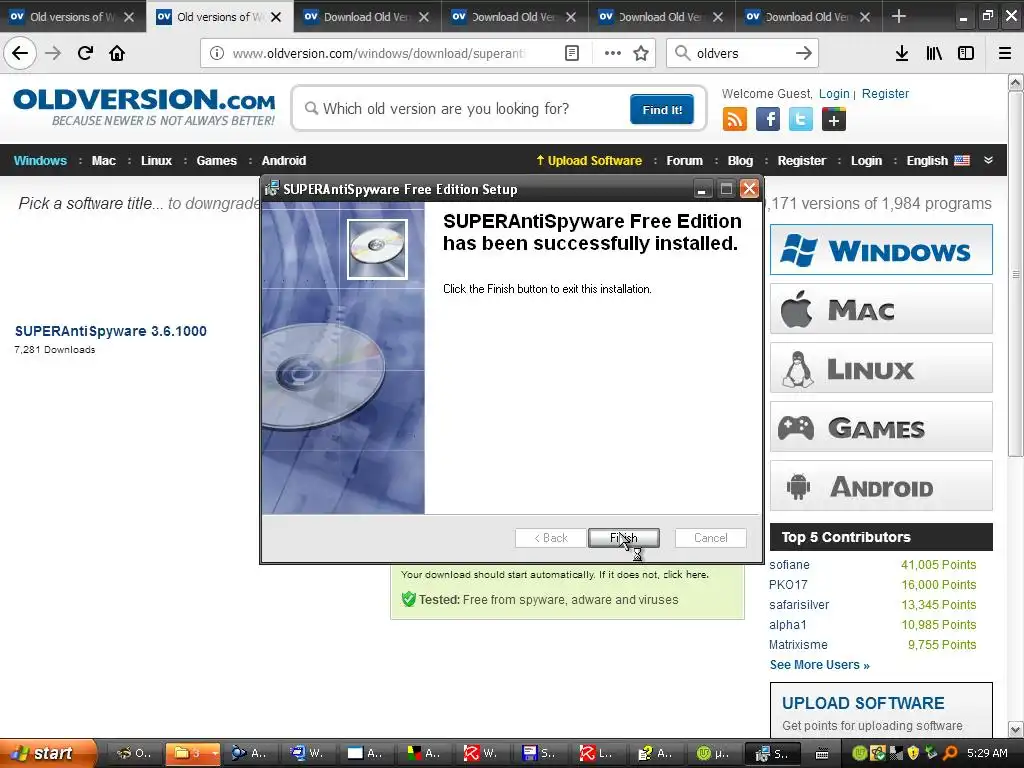Submit browser search with arrow icon
Viewport: 1024px width, 768px height.
click(803, 53)
